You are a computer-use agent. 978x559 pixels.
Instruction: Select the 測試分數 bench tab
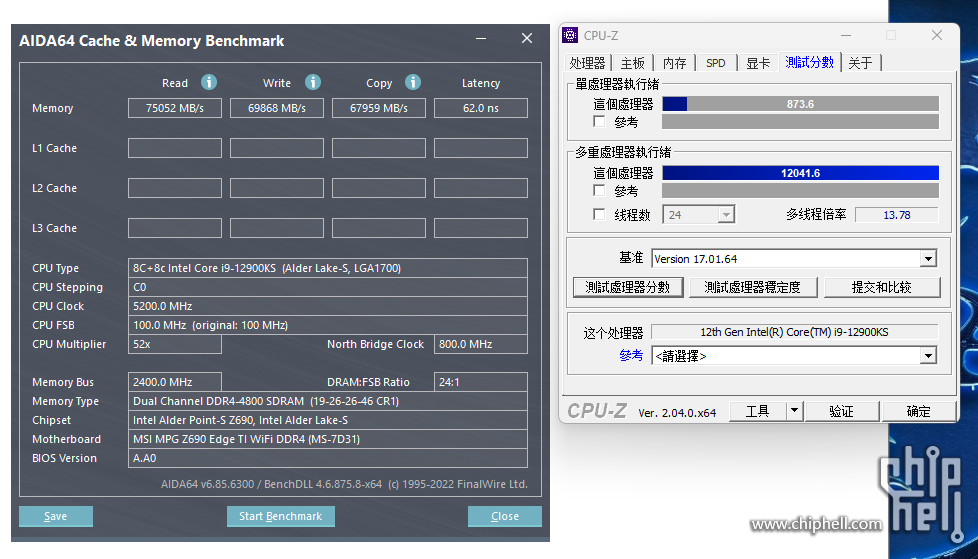[x=810, y=62]
